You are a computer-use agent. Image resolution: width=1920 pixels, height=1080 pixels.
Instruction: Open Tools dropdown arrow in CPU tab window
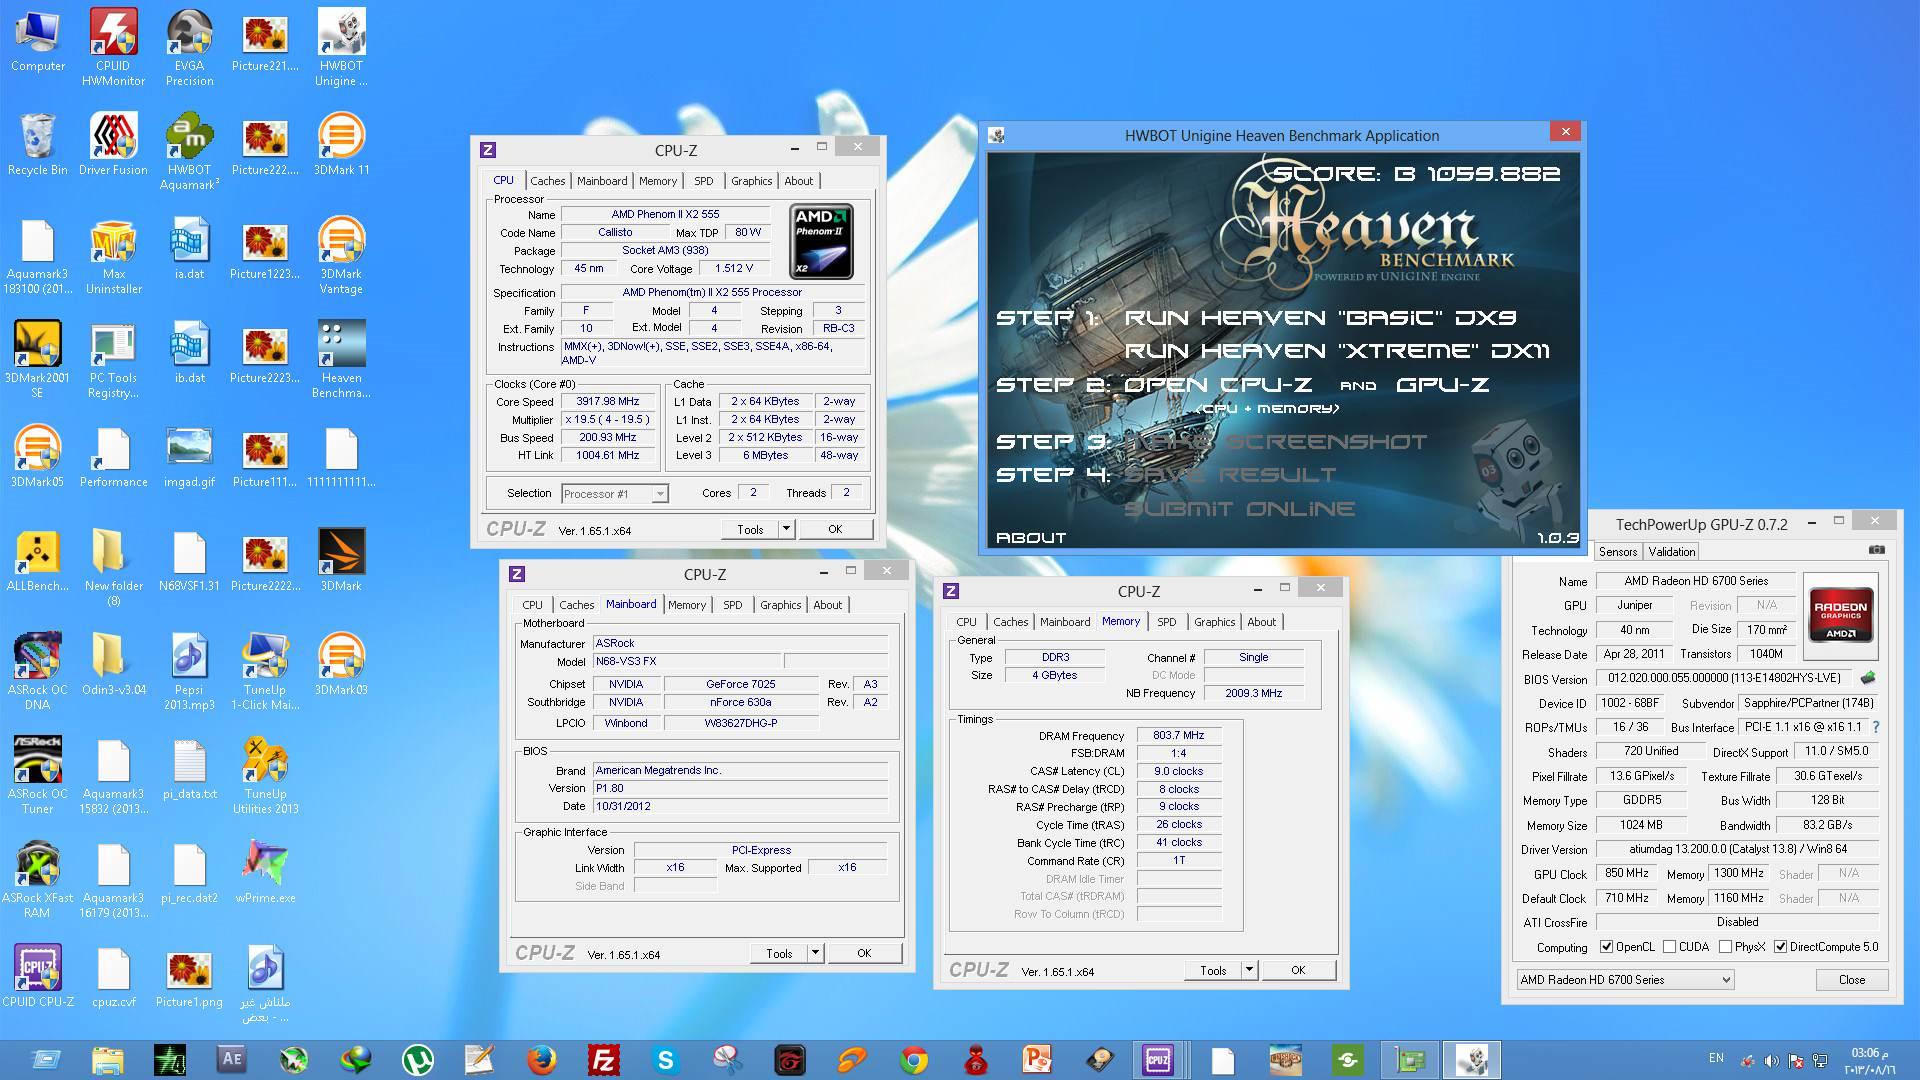click(786, 529)
